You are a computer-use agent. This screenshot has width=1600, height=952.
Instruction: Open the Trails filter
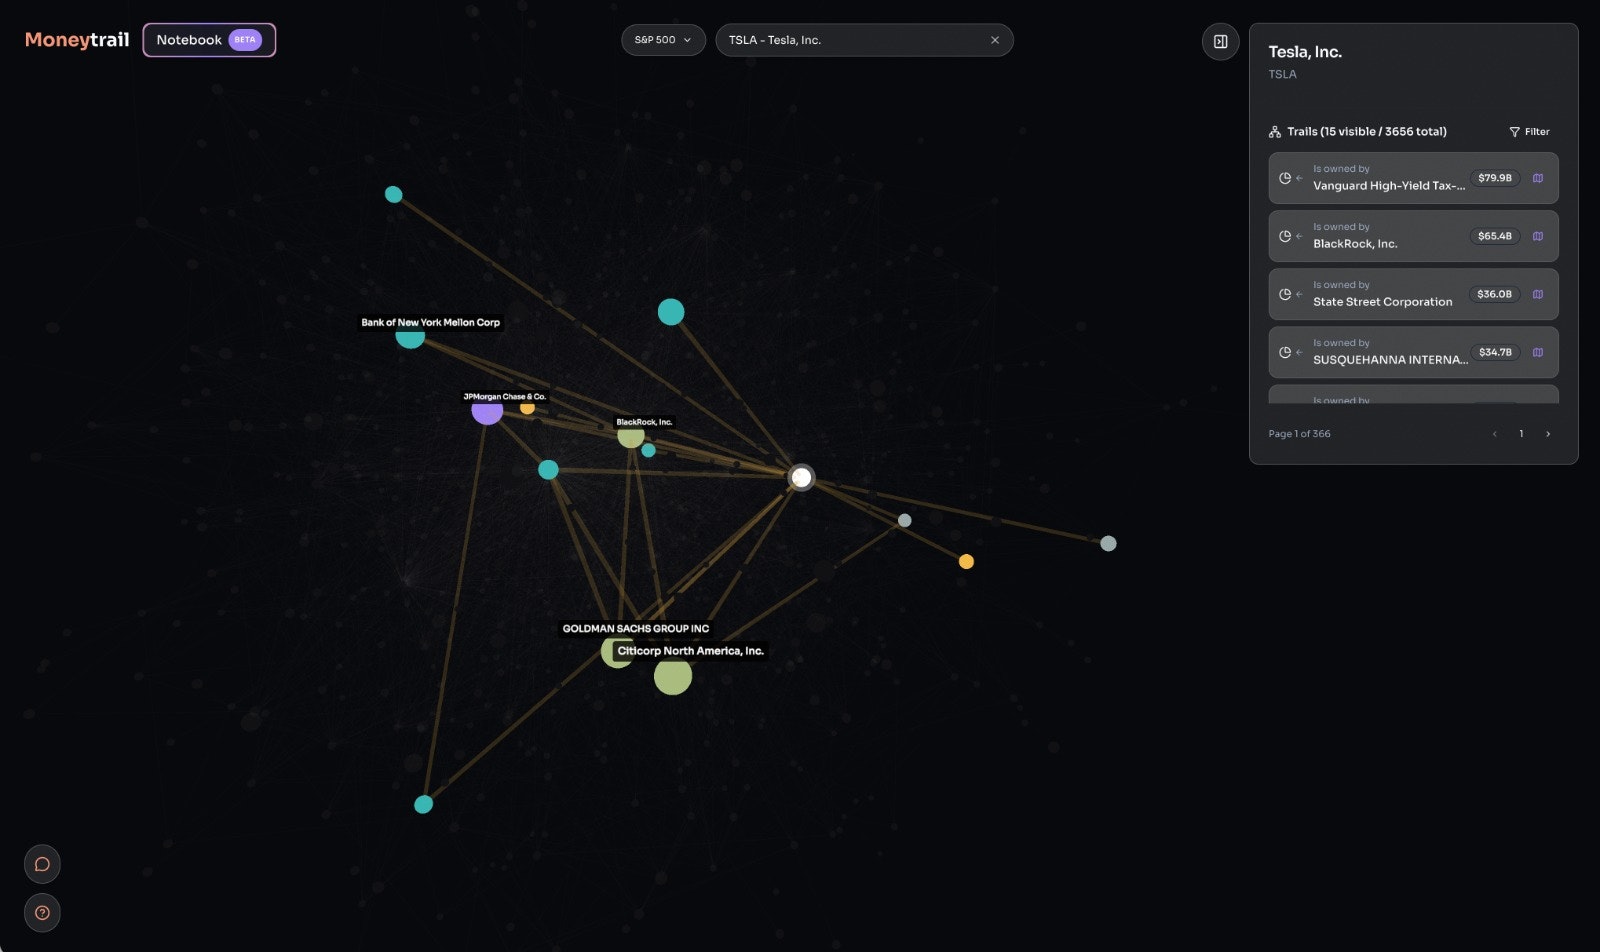[x=1529, y=131]
